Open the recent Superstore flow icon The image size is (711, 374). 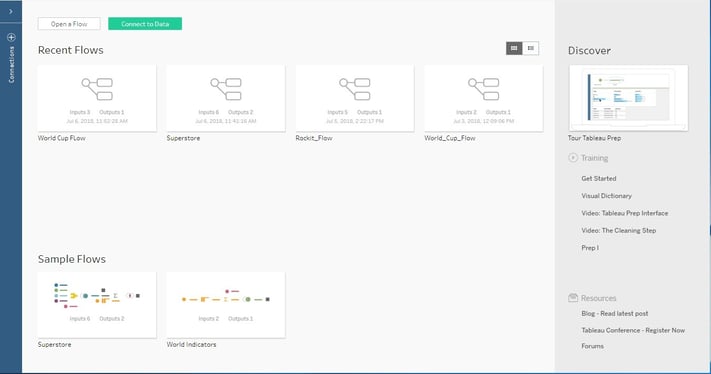point(226,89)
